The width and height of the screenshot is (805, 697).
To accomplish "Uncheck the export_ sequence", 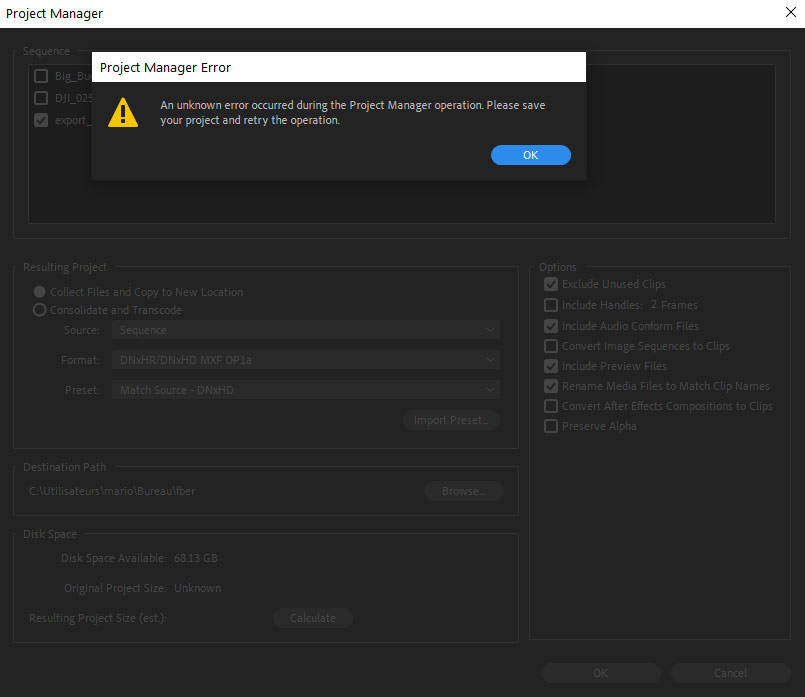I will pos(40,119).
